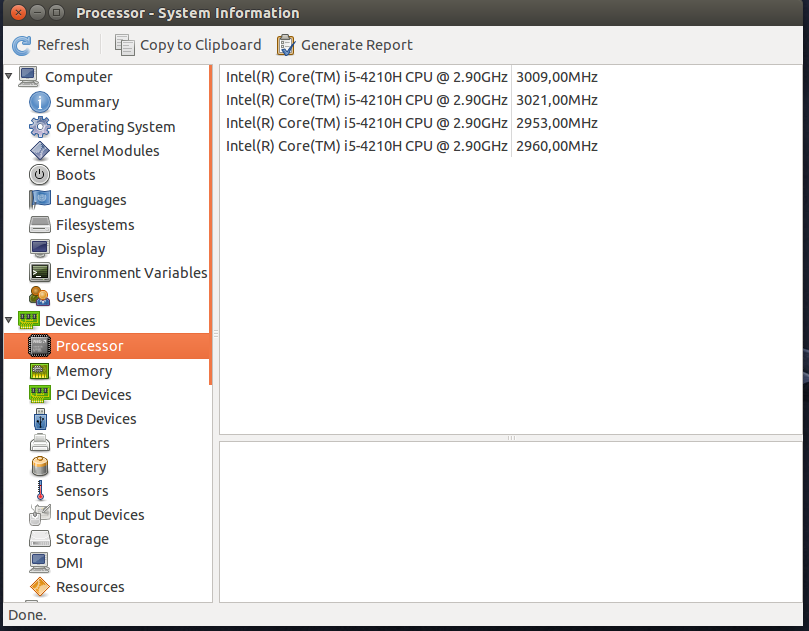Click Copy to Clipboard text
Image resolution: width=809 pixels, height=631 pixels.
[x=201, y=45]
